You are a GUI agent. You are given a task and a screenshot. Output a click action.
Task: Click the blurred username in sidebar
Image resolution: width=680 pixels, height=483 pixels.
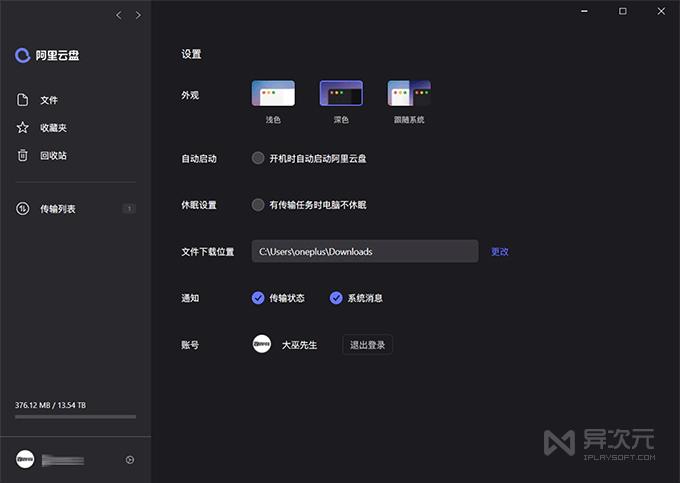click(63, 460)
